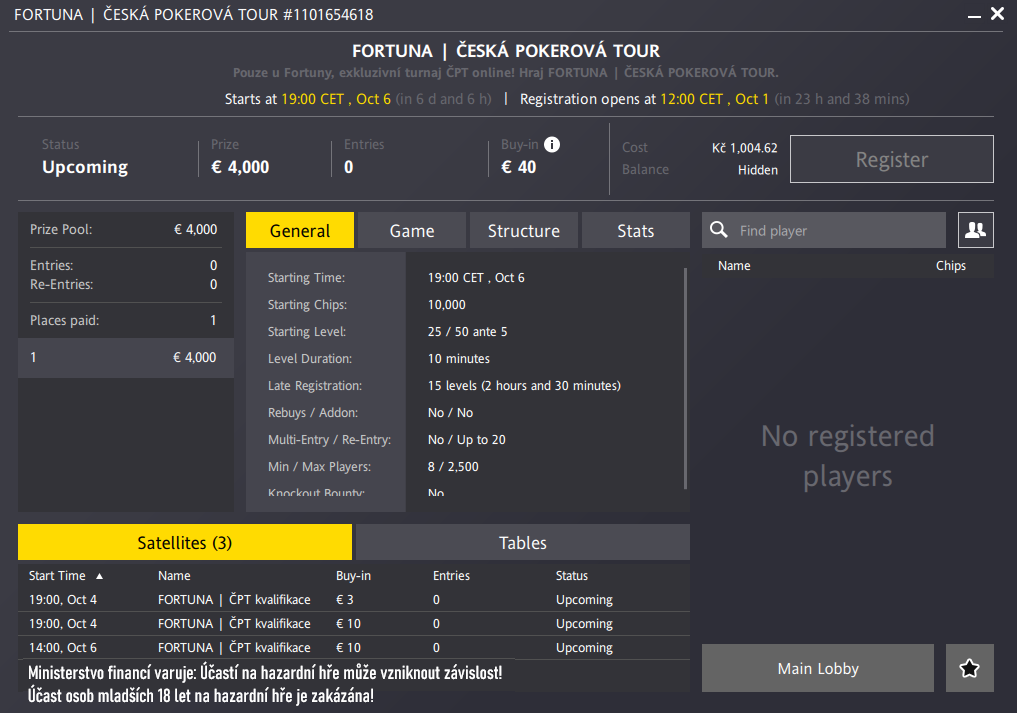
Task: Click the Starting Level 25 / 50 ante 5 value
Action: [468, 332]
